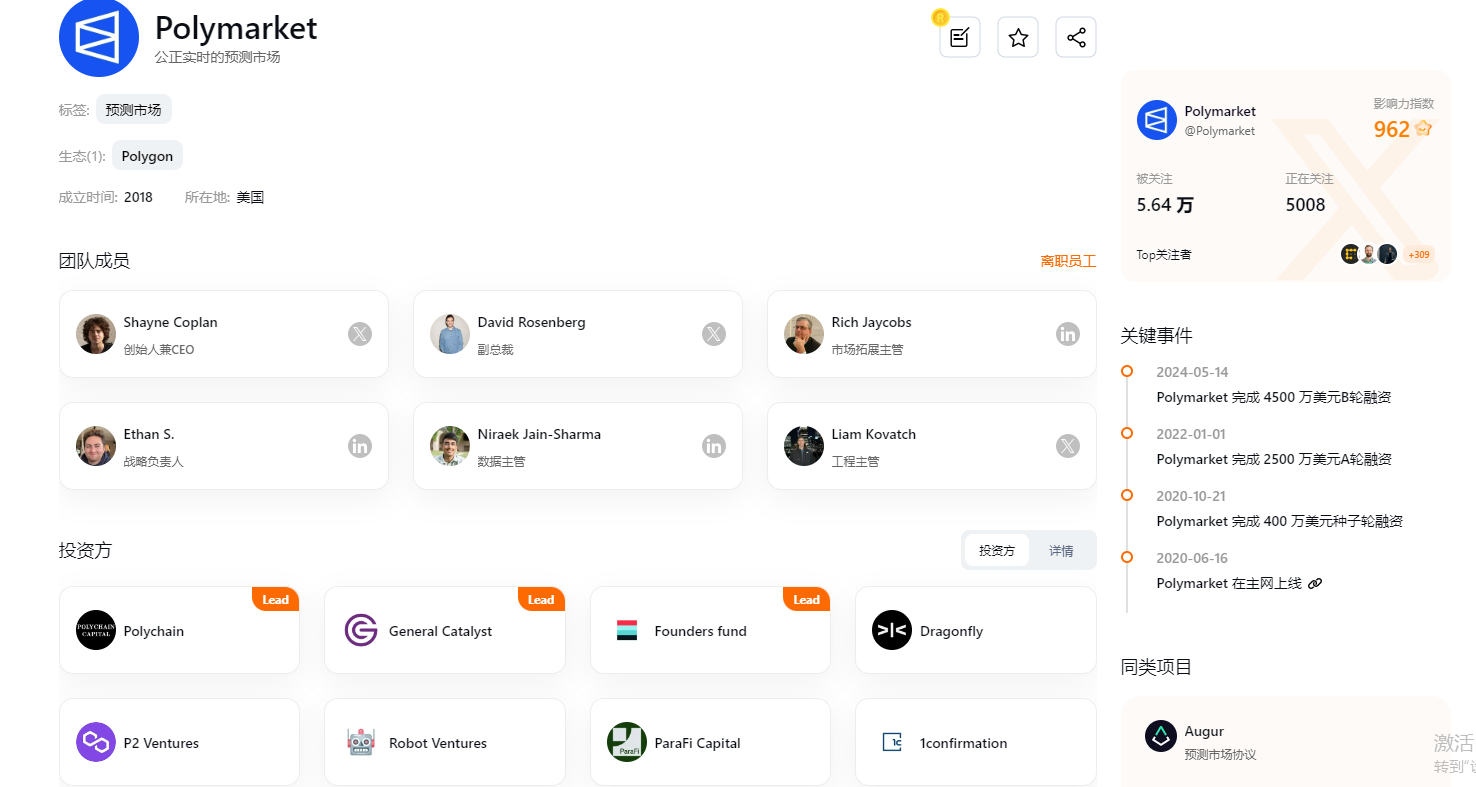Image resolution: width=1476 pixels, height=787 pixels.
Task: Click the Polychain Capital logo
Action: (96, 630)
